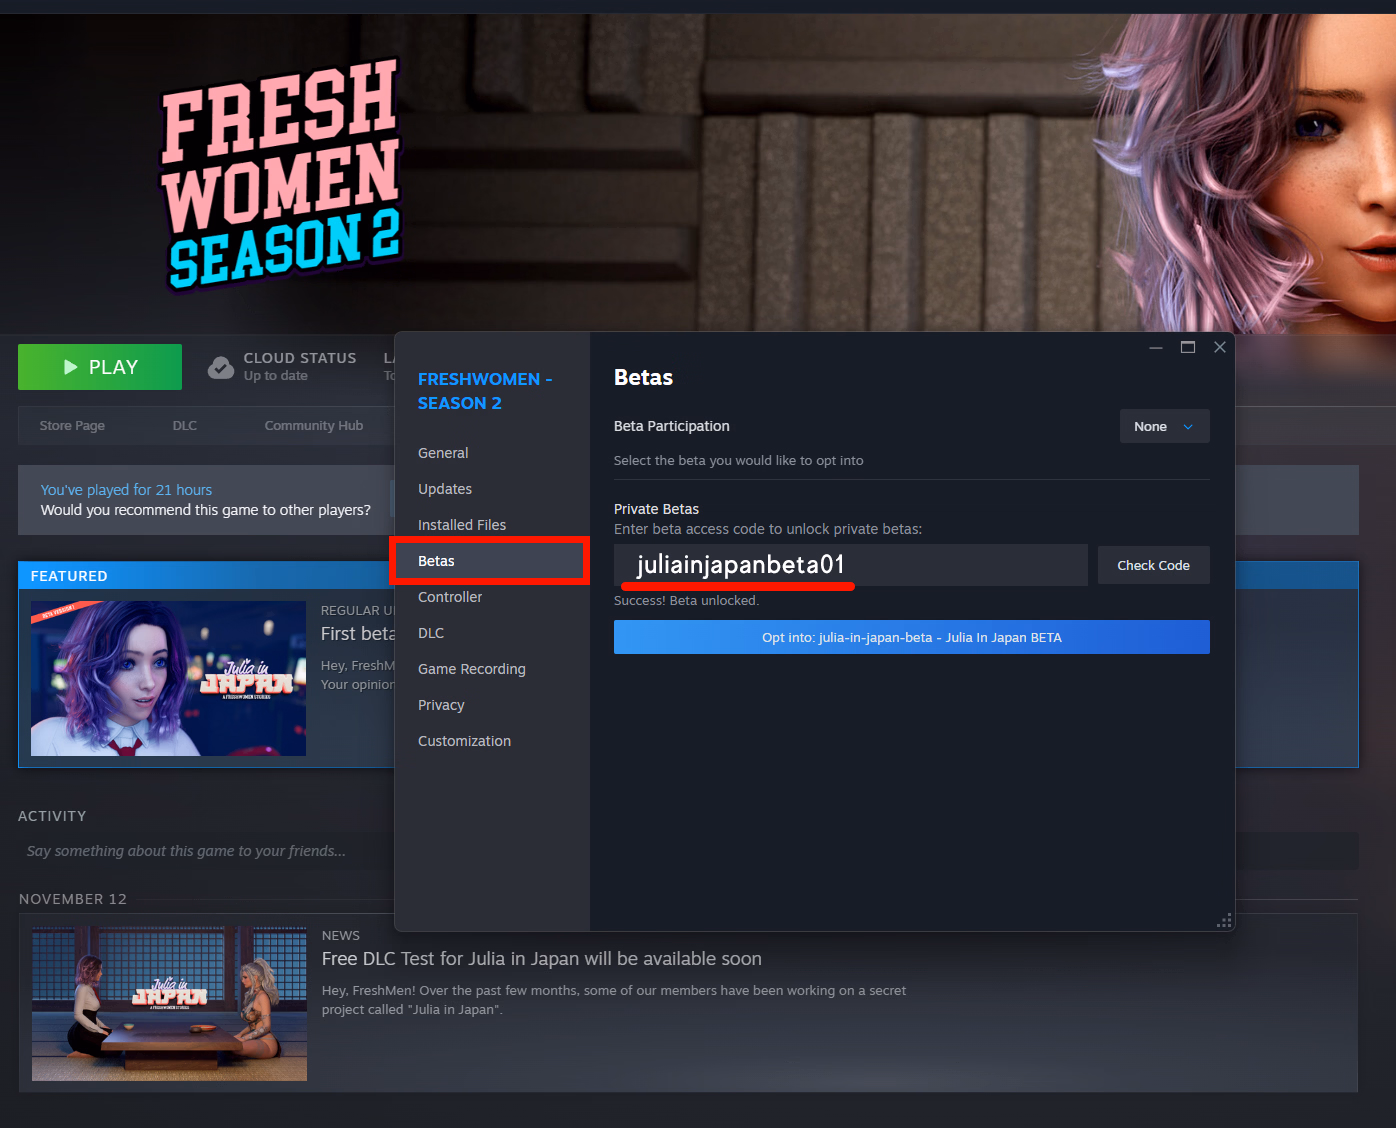Click the Fresh Women Season 2 logo
The height and width of the screenshot is (1128, 1396).
tap(283, 175)
